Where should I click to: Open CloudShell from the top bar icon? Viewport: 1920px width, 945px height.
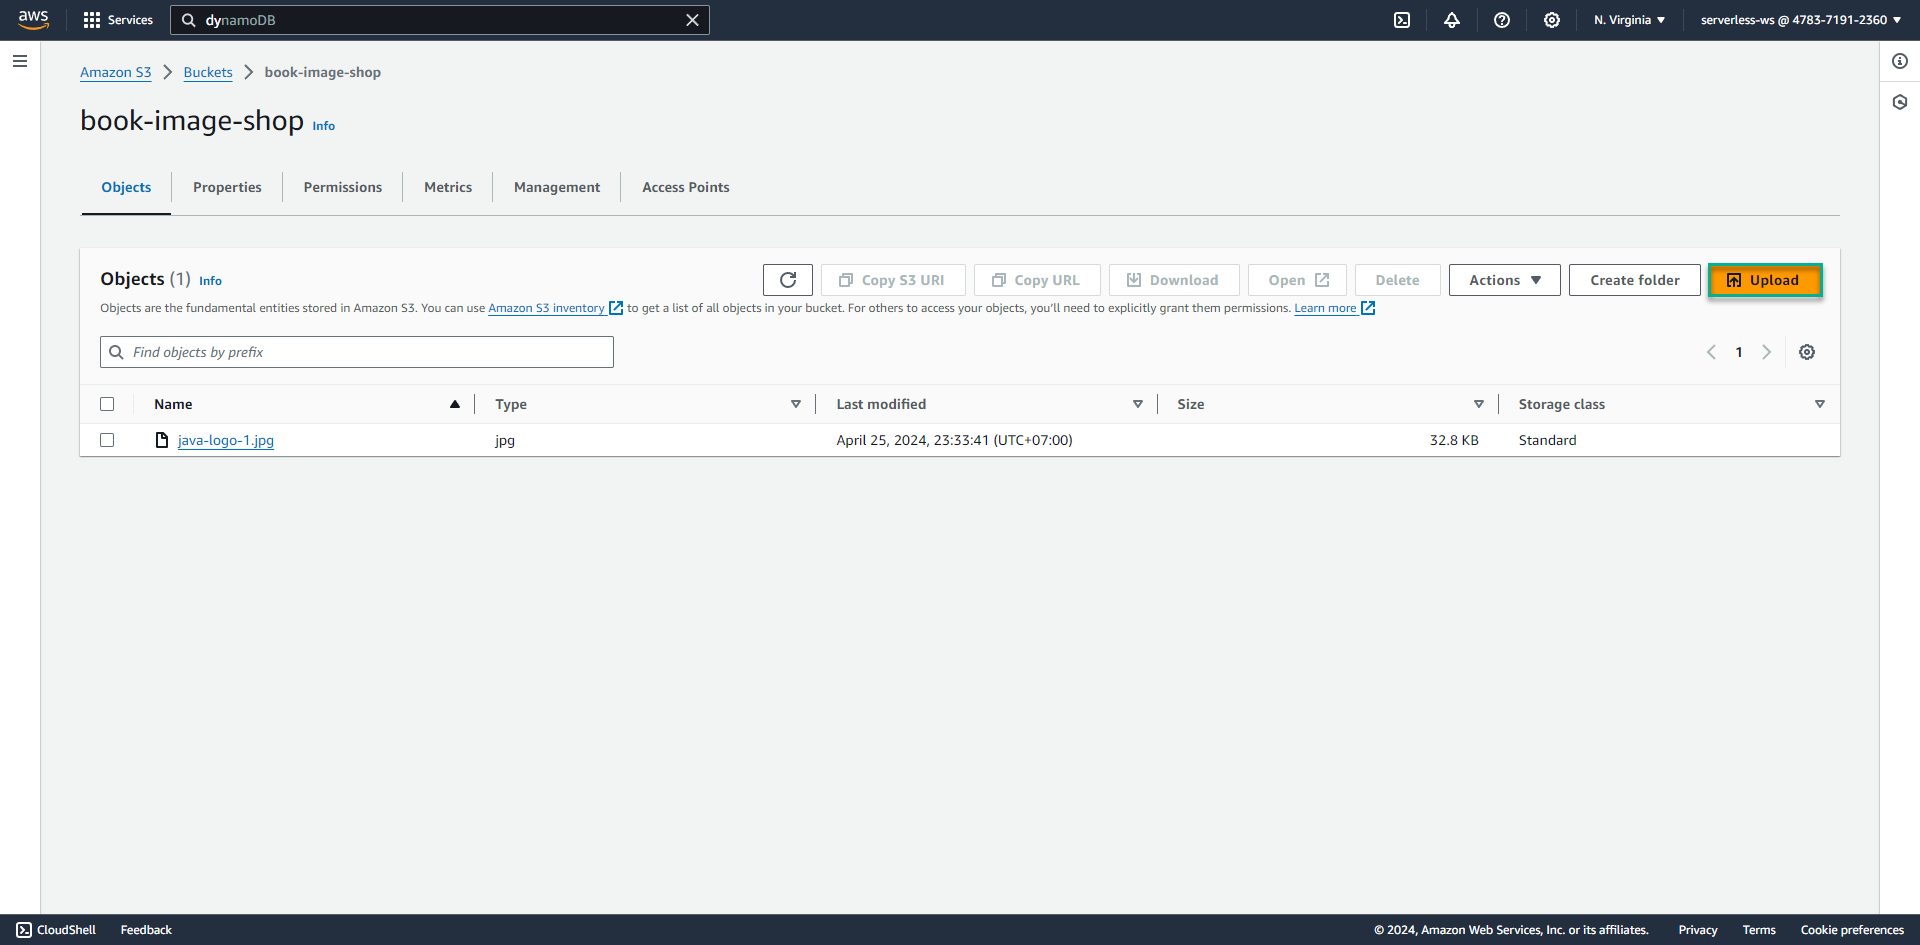(1402, 20)
